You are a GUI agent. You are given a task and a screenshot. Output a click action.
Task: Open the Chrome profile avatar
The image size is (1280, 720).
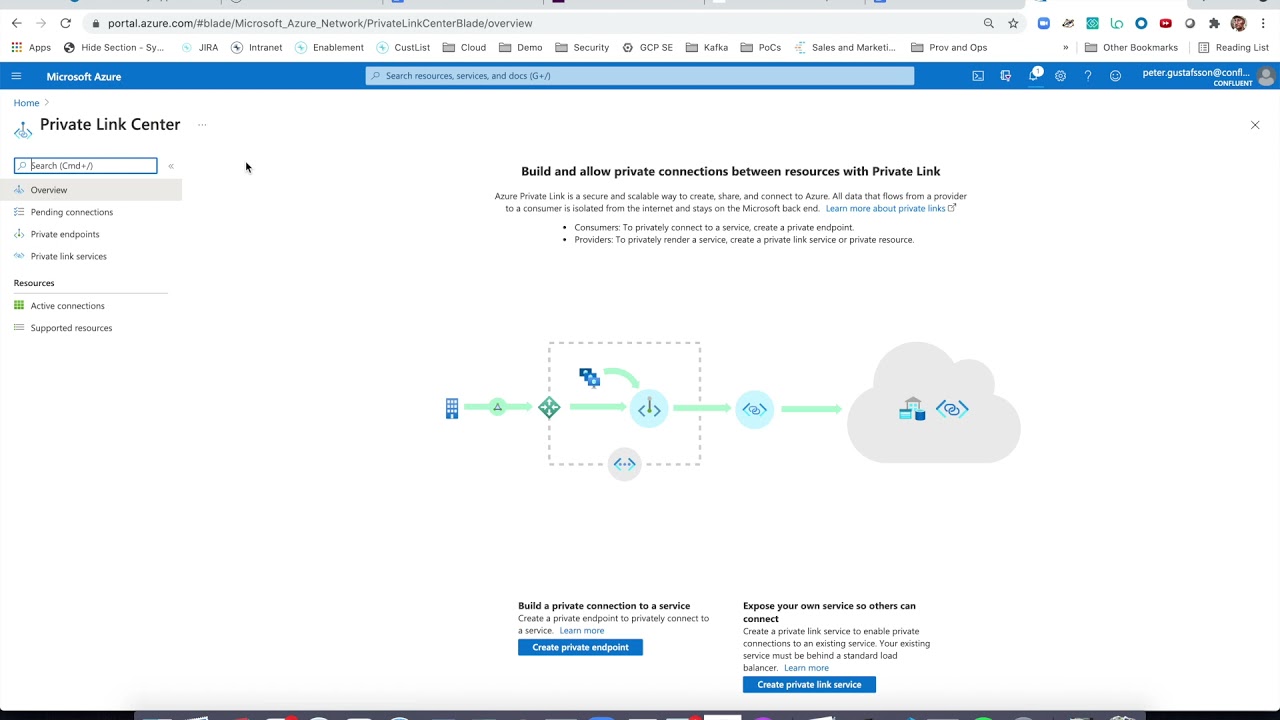click(1238, 23)
